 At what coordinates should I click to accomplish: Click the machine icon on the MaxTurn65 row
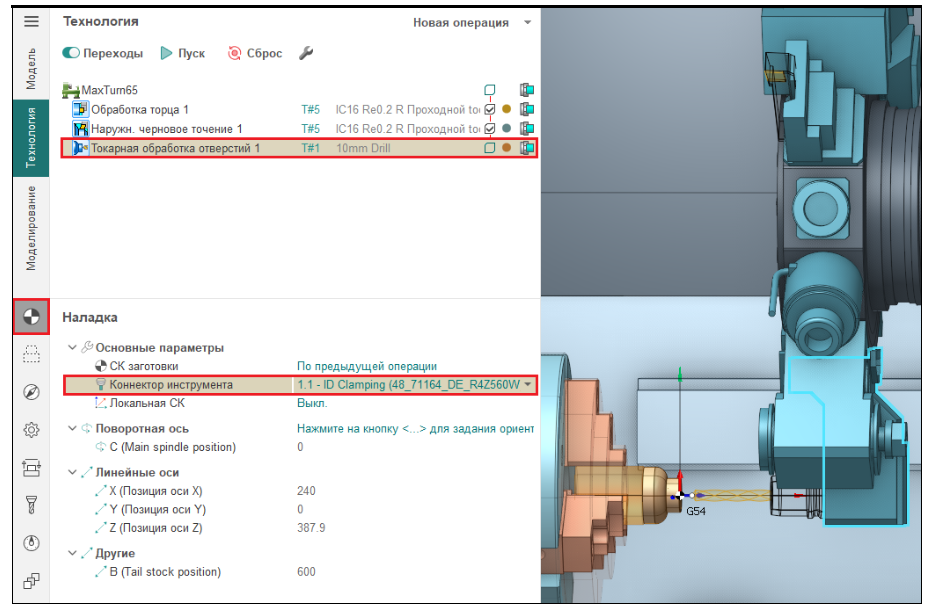coord(527,90)
